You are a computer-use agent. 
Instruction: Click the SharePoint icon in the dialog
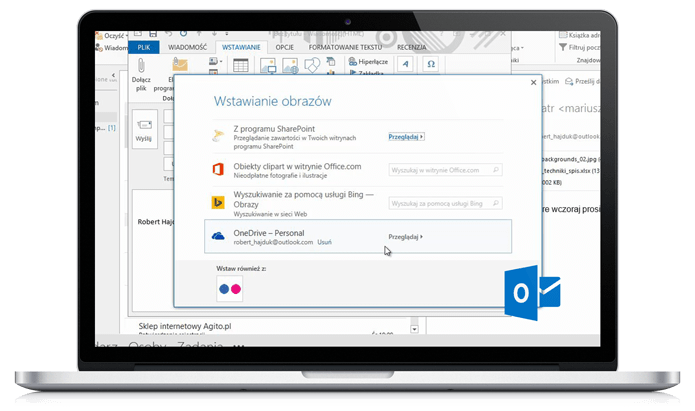click(x=217, y=135)
